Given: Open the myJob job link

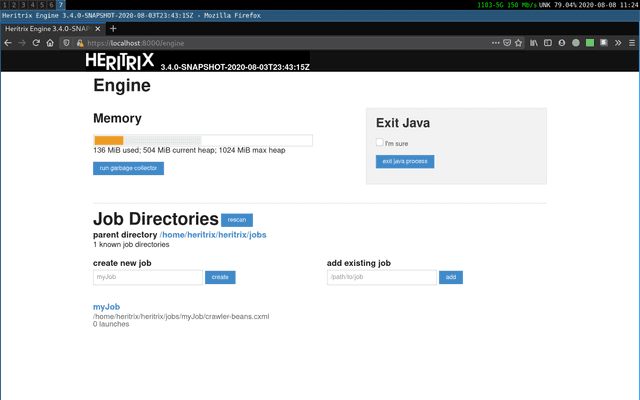Looking at the screenshot, I should (107, 307).
